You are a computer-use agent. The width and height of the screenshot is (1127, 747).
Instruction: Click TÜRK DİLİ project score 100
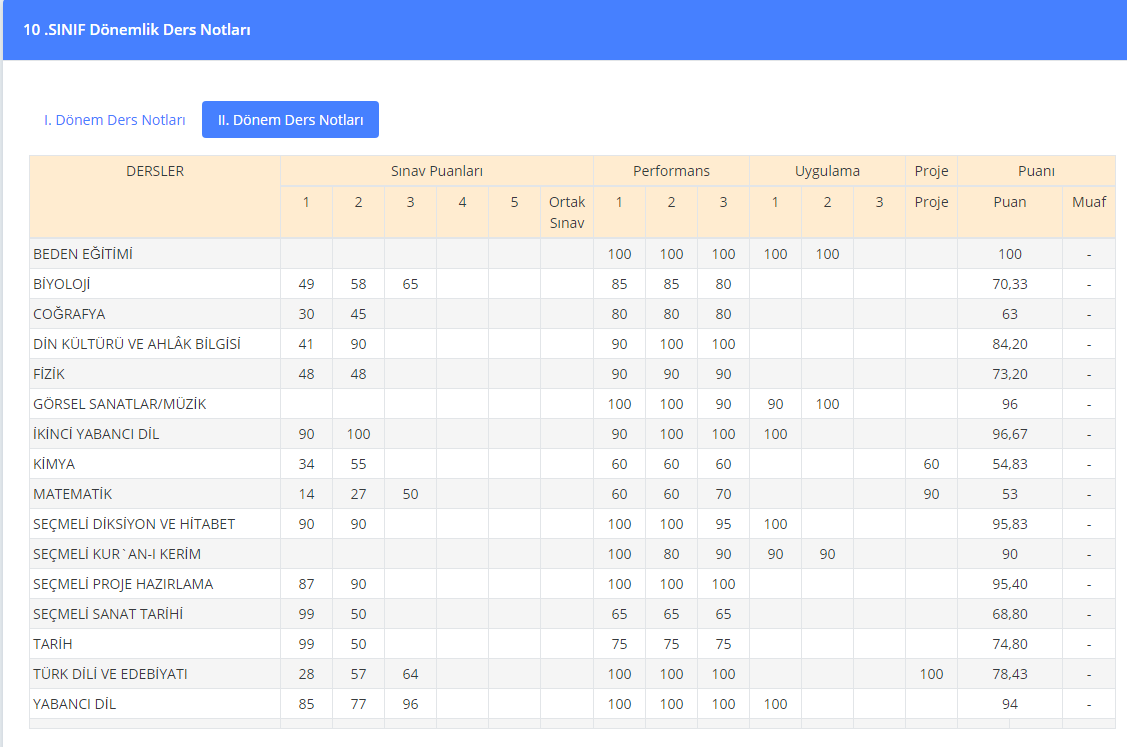pyautogui.click(x=932, y=674)
